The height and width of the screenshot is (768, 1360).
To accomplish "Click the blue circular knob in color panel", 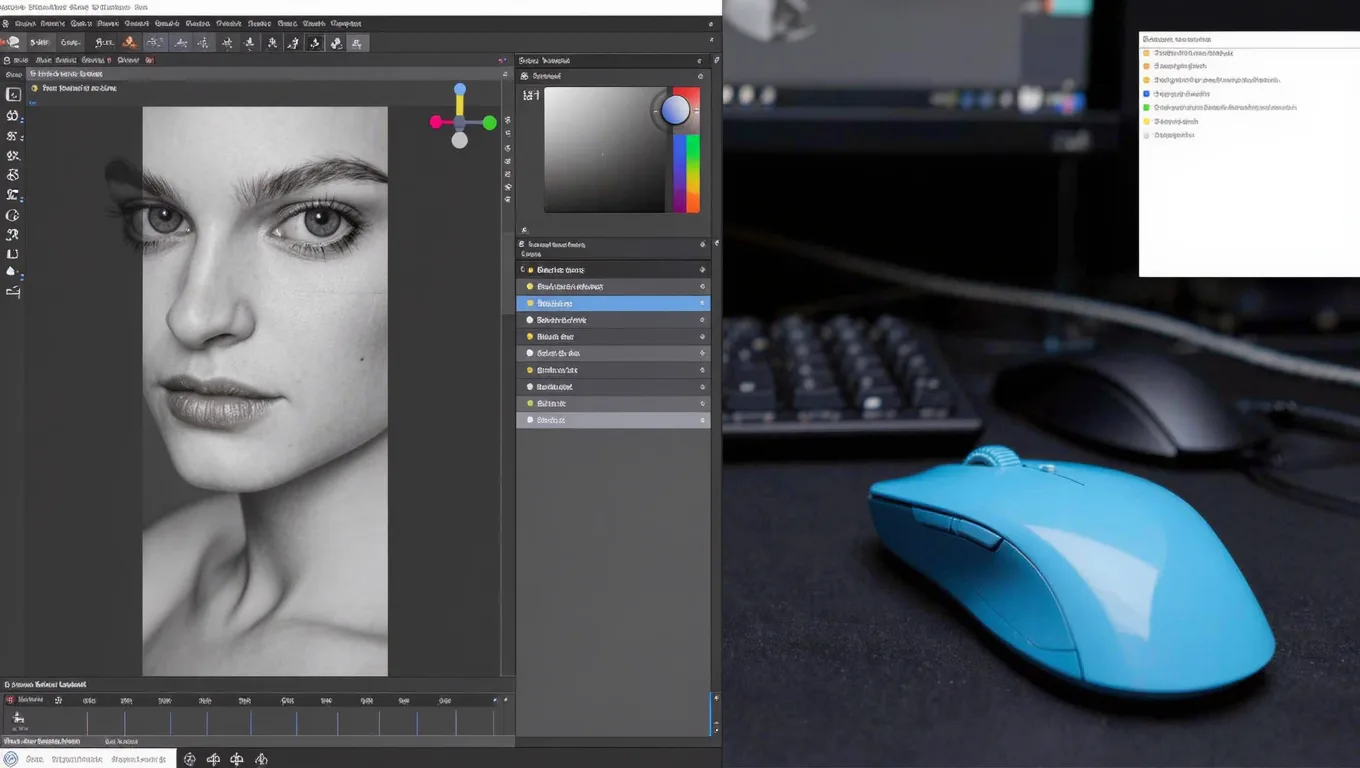I will (676, 110).
